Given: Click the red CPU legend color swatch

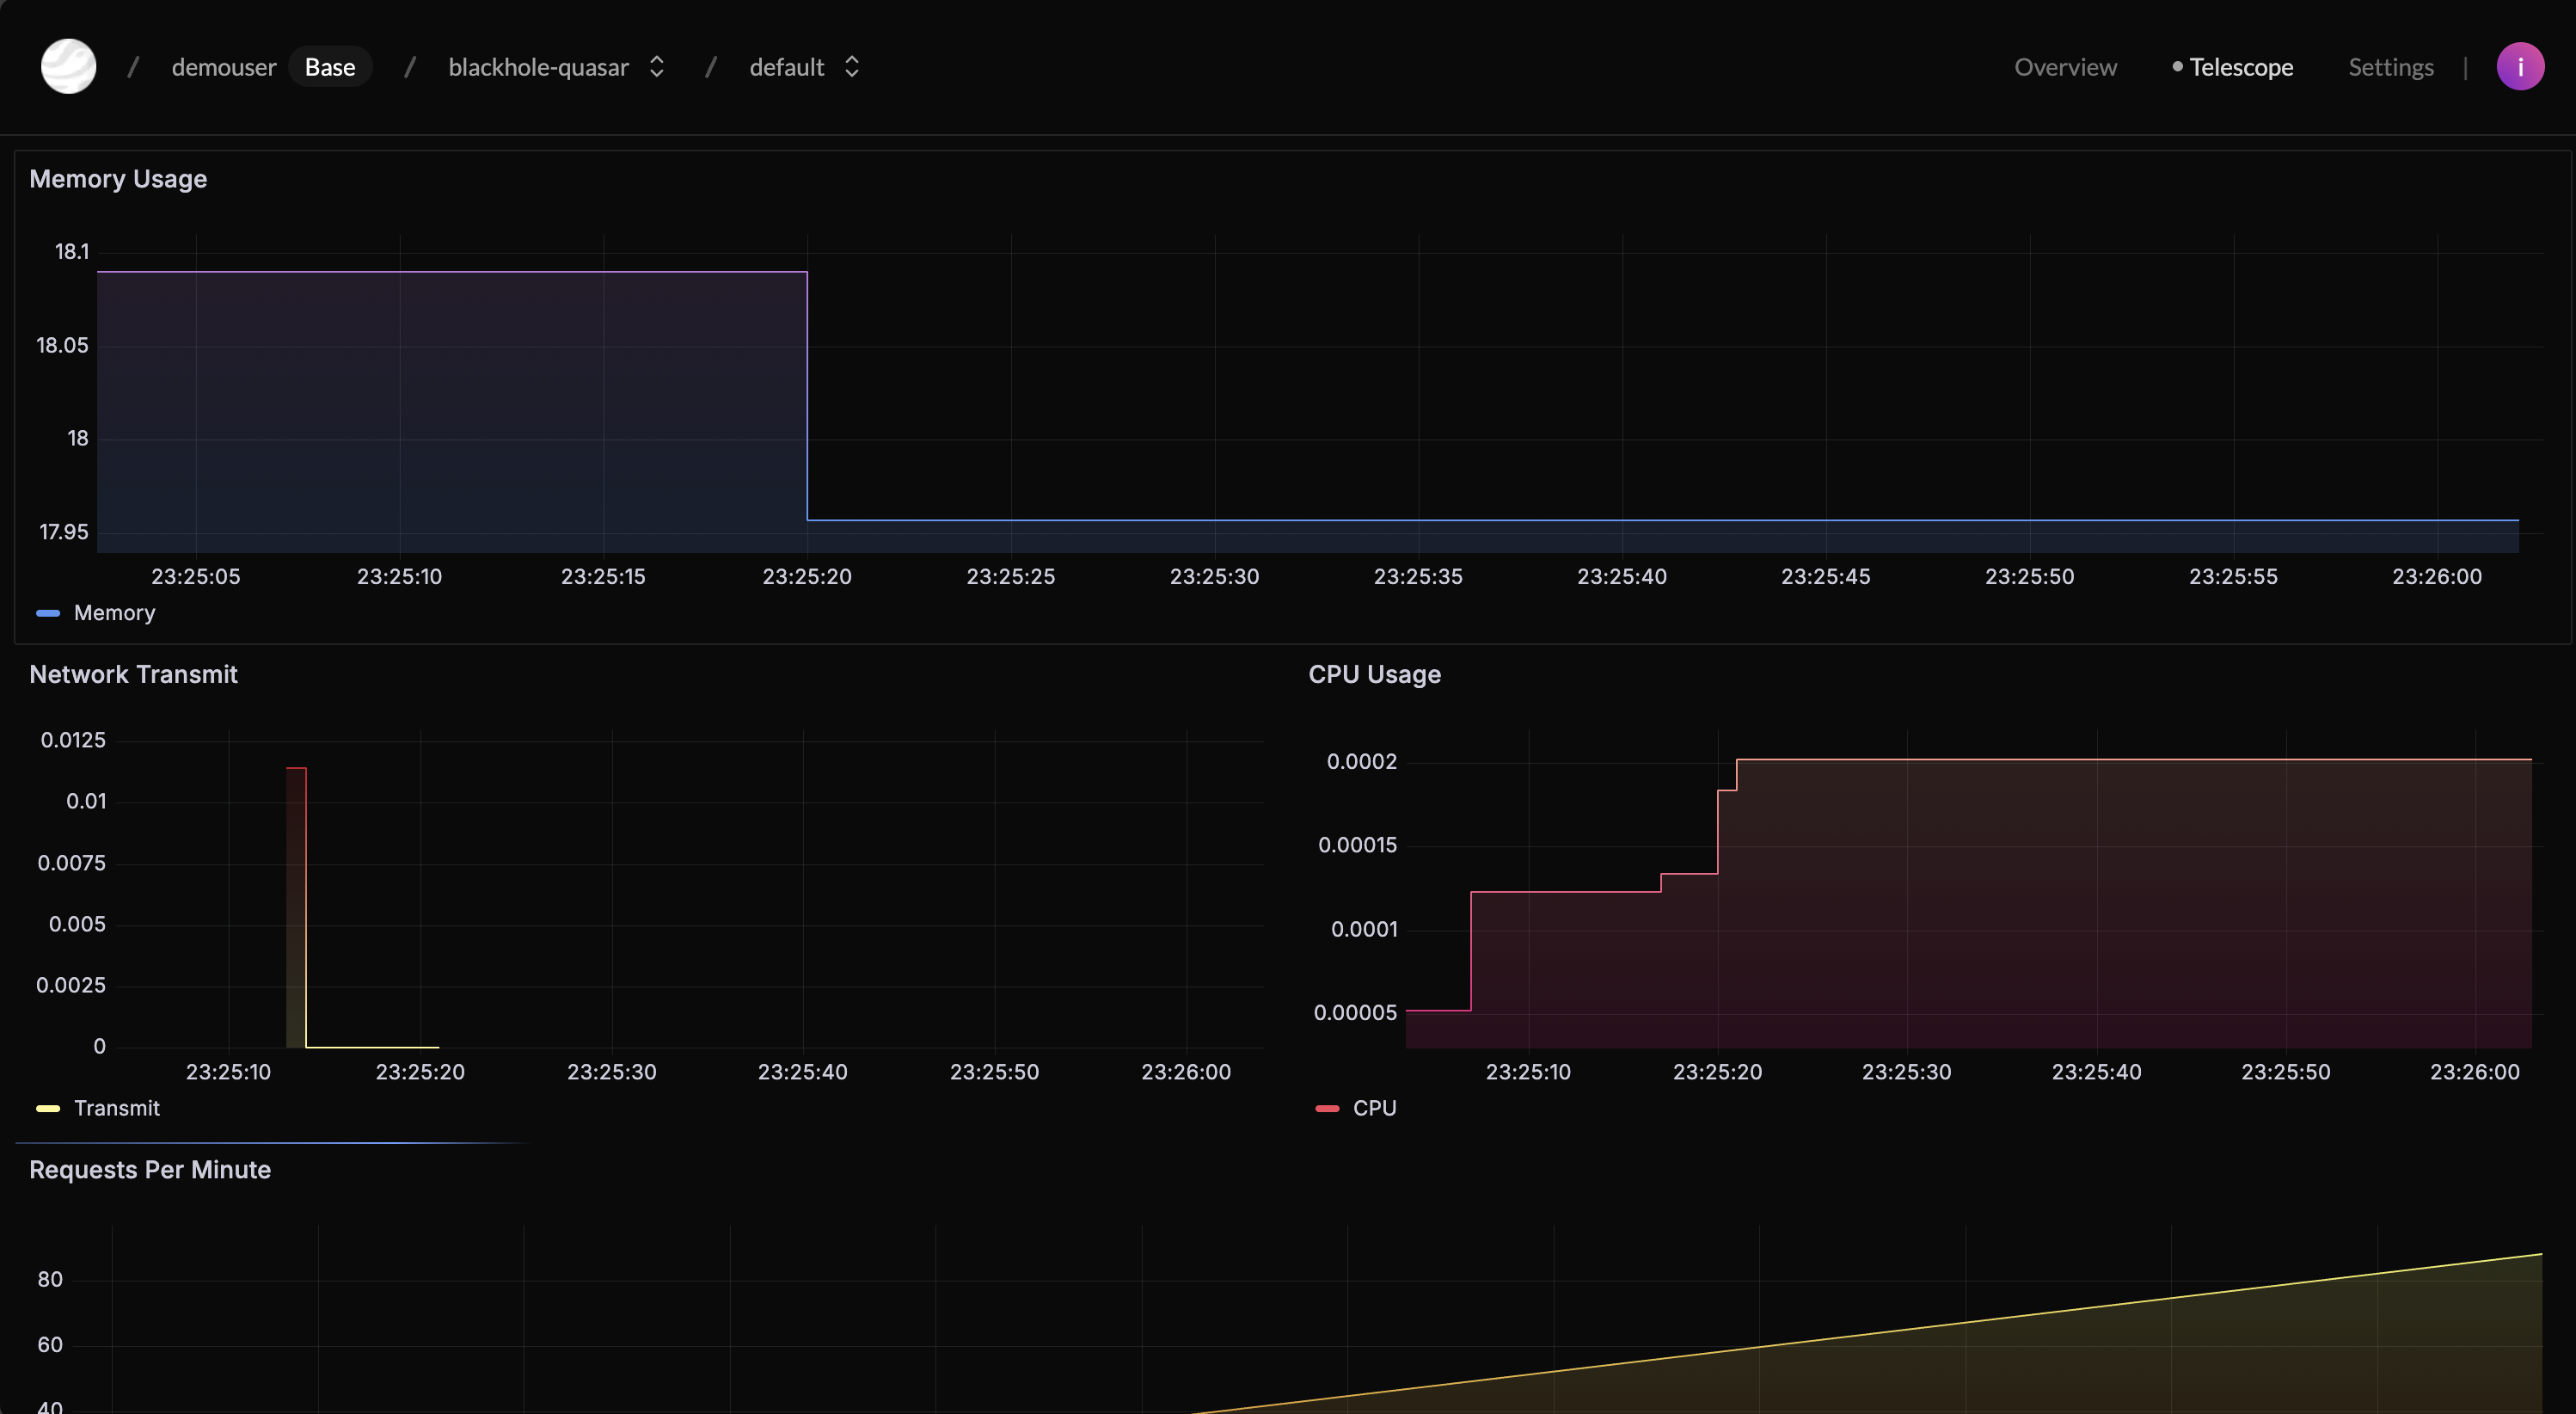Looking at the screenshot, I should click(1327, 1108).
